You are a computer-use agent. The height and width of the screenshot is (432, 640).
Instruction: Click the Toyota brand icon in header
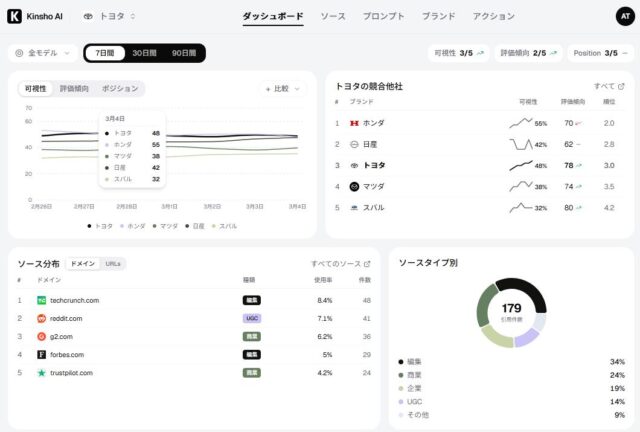pyautogui.click(x=88, y=16)
